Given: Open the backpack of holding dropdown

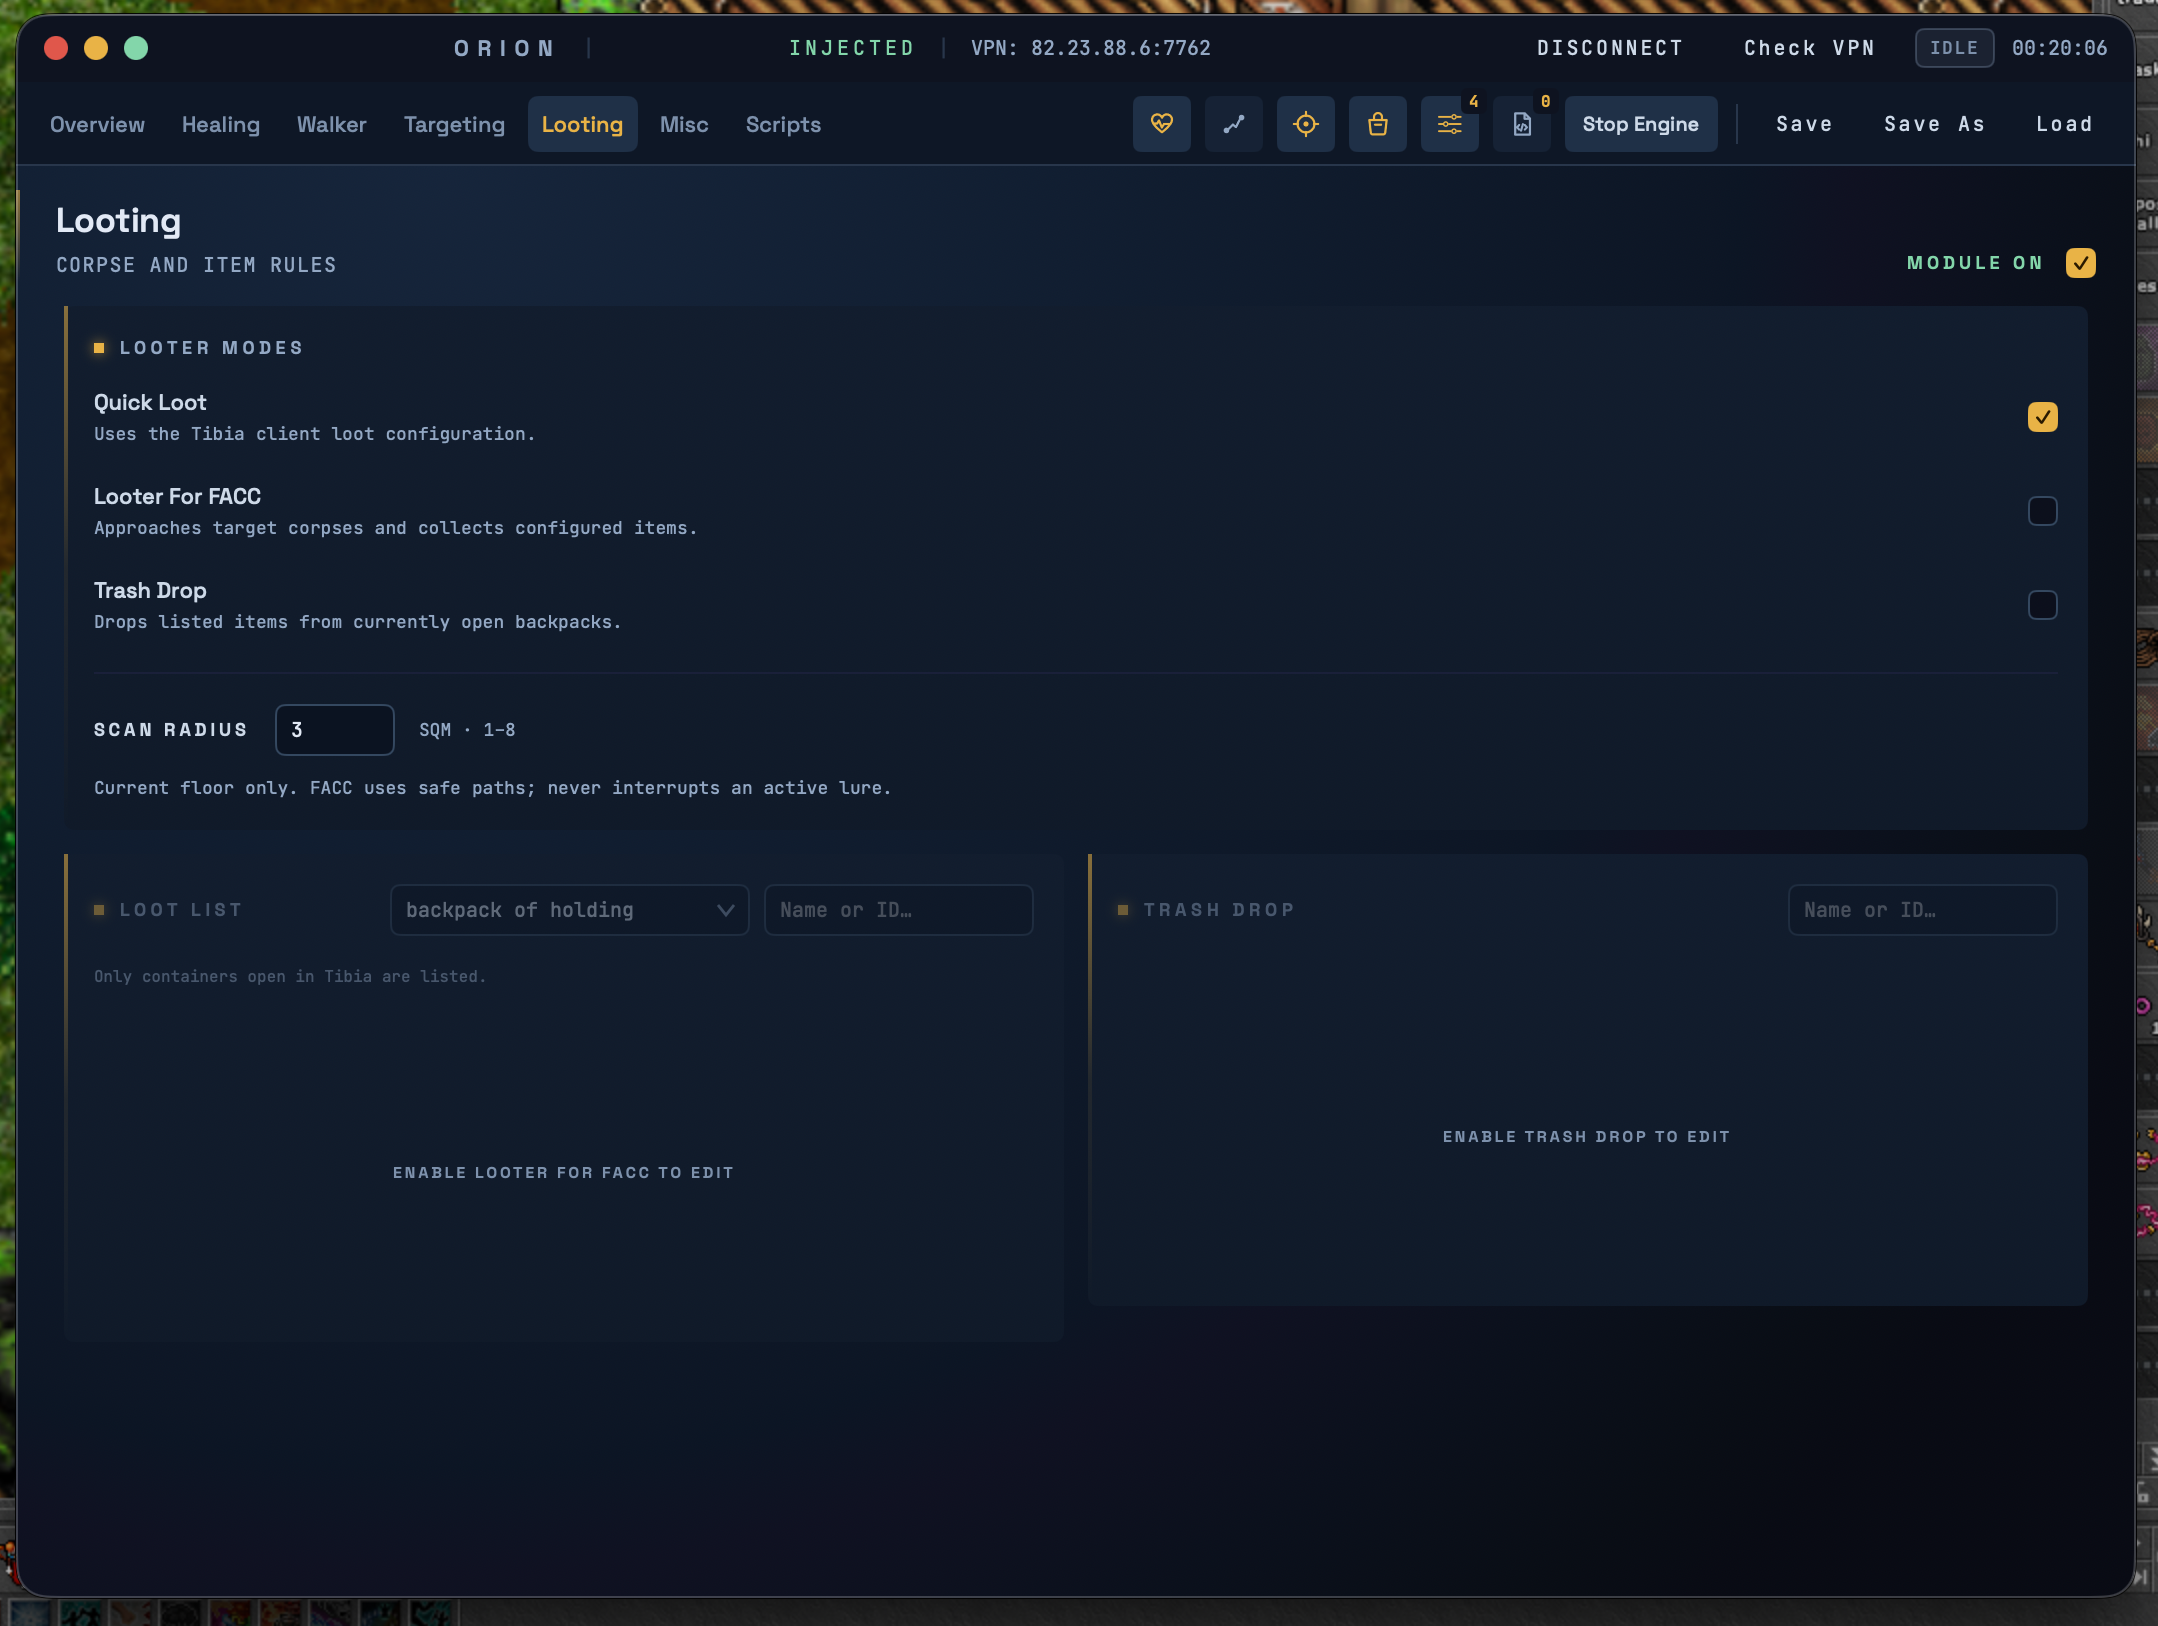Looking at the screenshot, I should [x=569, y=910].
